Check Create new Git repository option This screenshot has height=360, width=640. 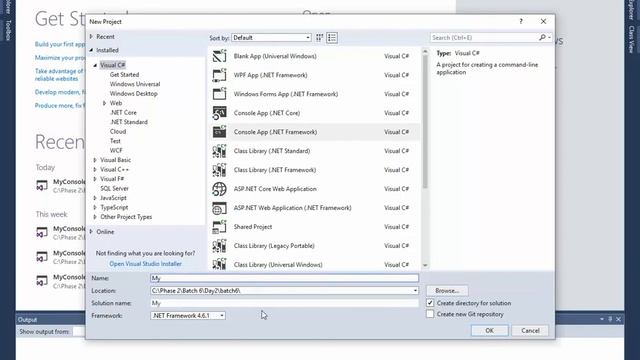430,314
